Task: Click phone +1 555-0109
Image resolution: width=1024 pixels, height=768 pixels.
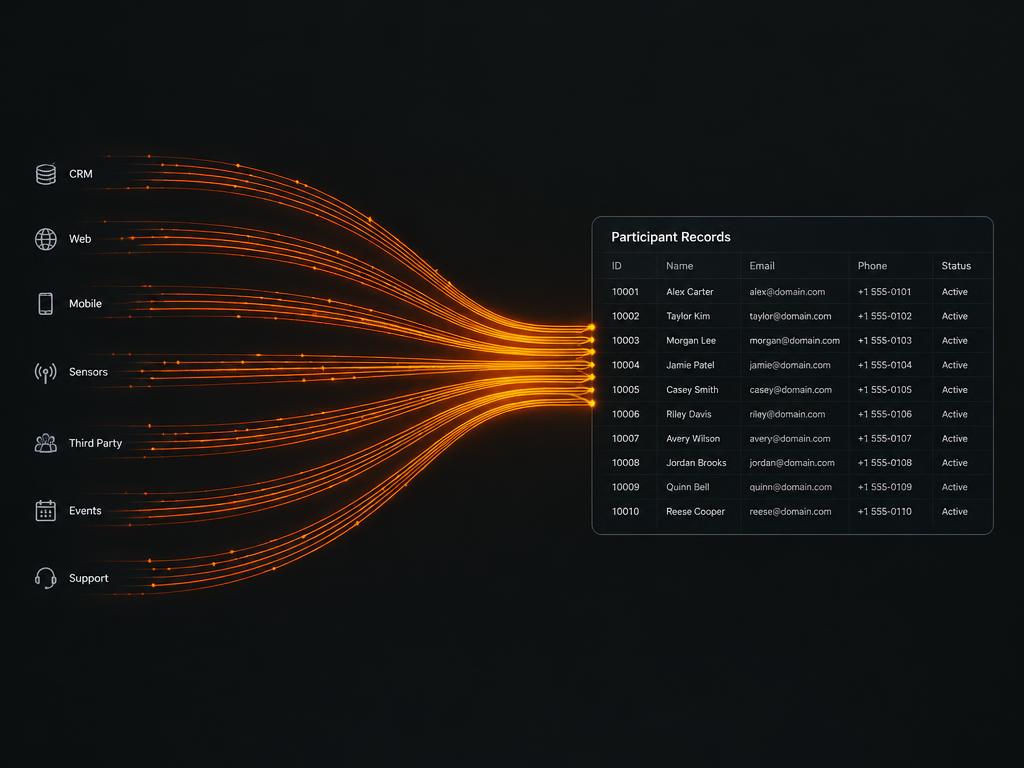Action: click(x=884, y=487)
